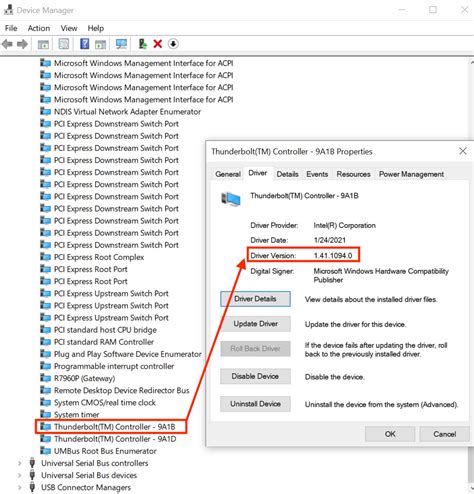Click the Action Pane toolbar icon
474x494 pixels.
coord(101,44)
